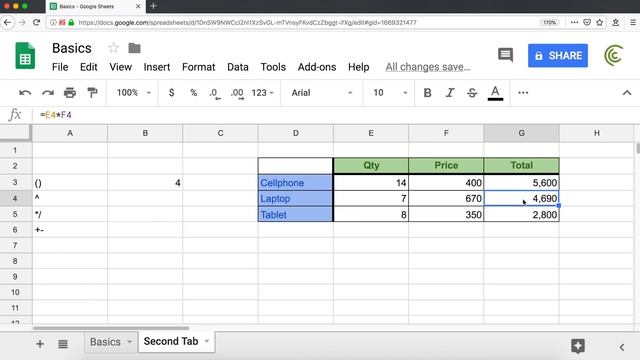
Task: Open the More toolbar options ellipsis
Action: coord(523,93)
